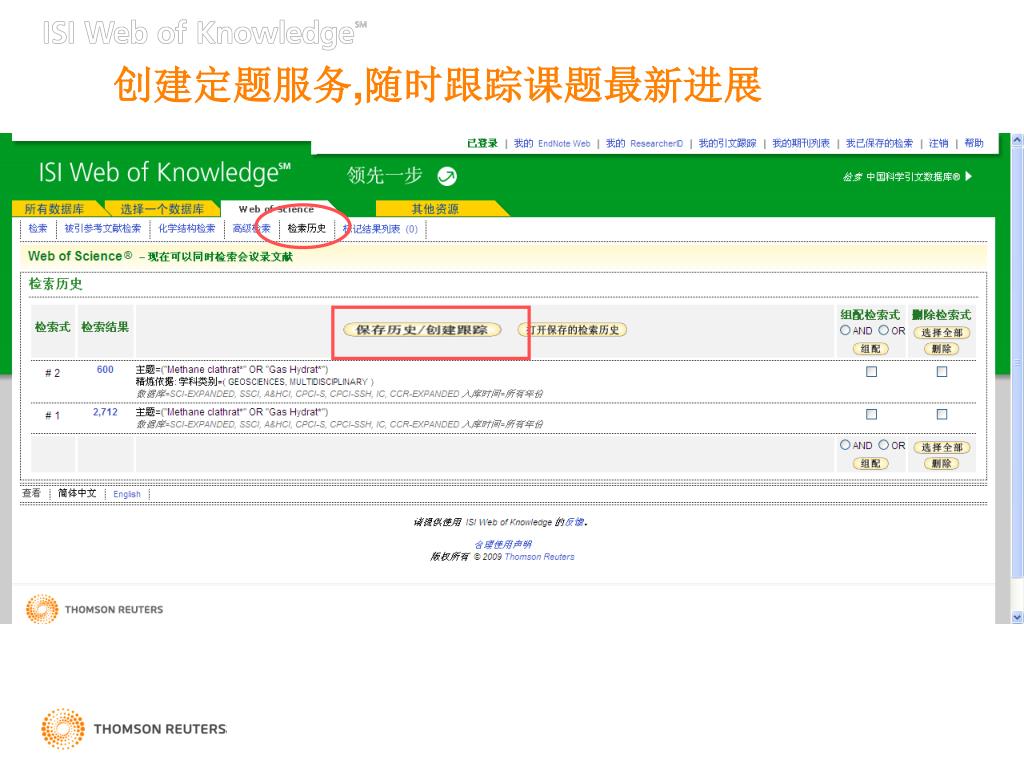Viewport: 1024px width, 768px height.
Task: Open 我已保存的检索 link
Action: 879,143
